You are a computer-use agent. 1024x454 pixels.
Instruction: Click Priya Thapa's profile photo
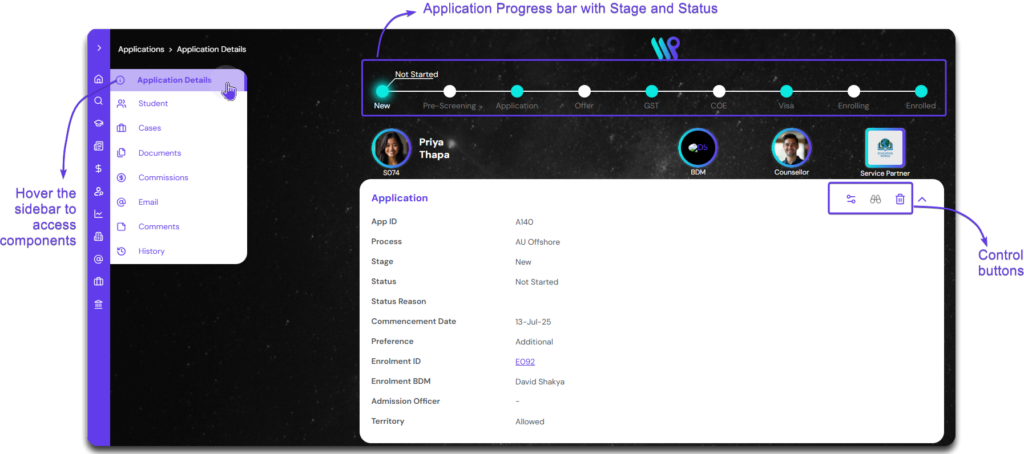391,148
